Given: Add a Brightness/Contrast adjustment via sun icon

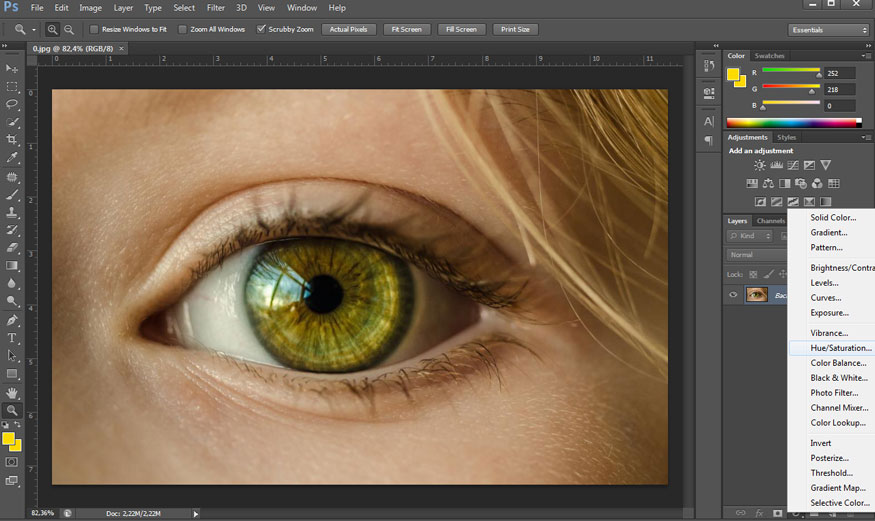Looking at the screenshot, I should pos(760,165).
